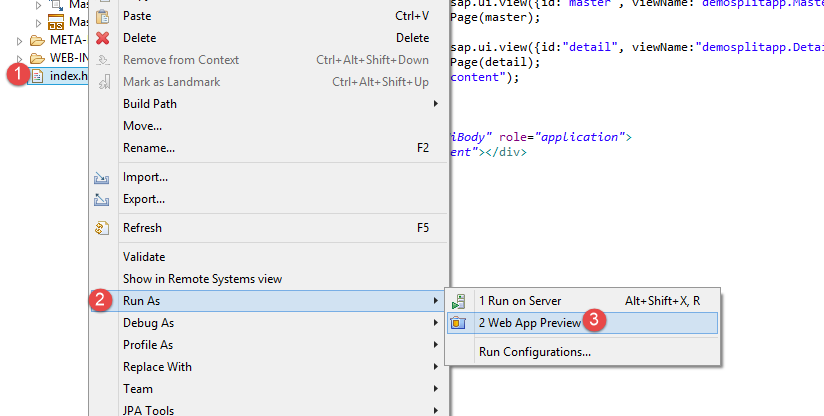824x416 pixels.
Task: Click the Run on Server icon
Action: 459,301
